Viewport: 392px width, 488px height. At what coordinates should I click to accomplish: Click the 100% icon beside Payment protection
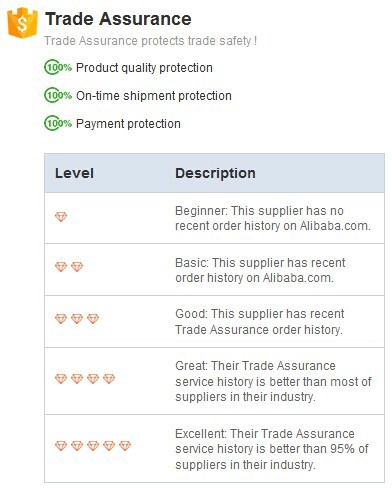tap(58, 124)
